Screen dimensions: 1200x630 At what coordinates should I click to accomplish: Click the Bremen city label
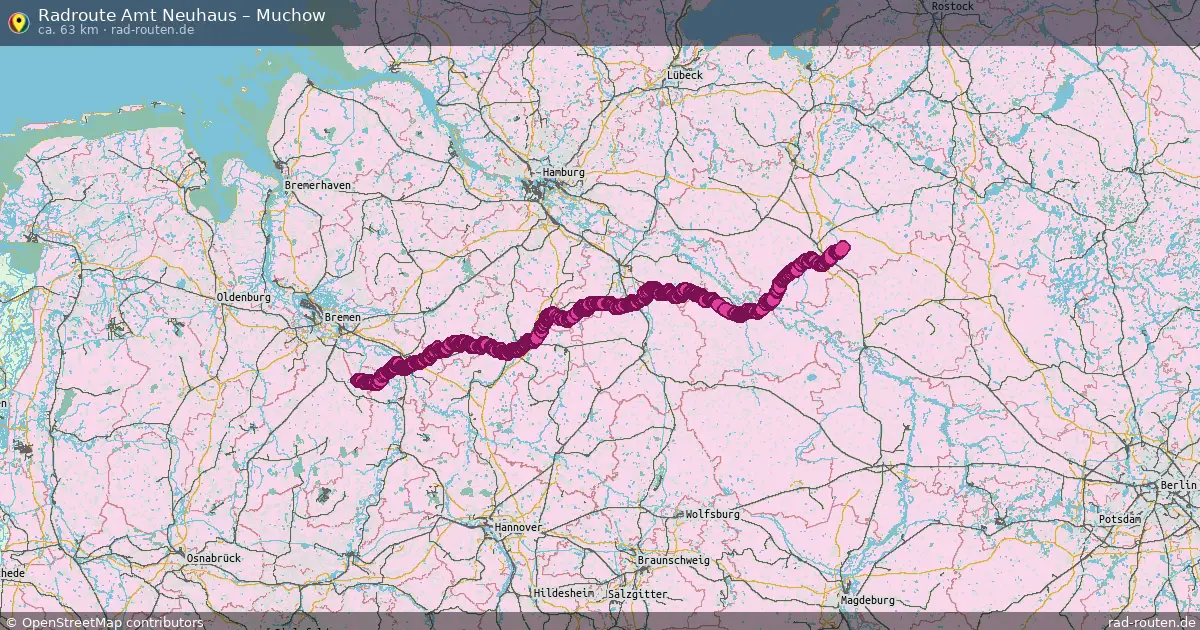pos(342,317)
